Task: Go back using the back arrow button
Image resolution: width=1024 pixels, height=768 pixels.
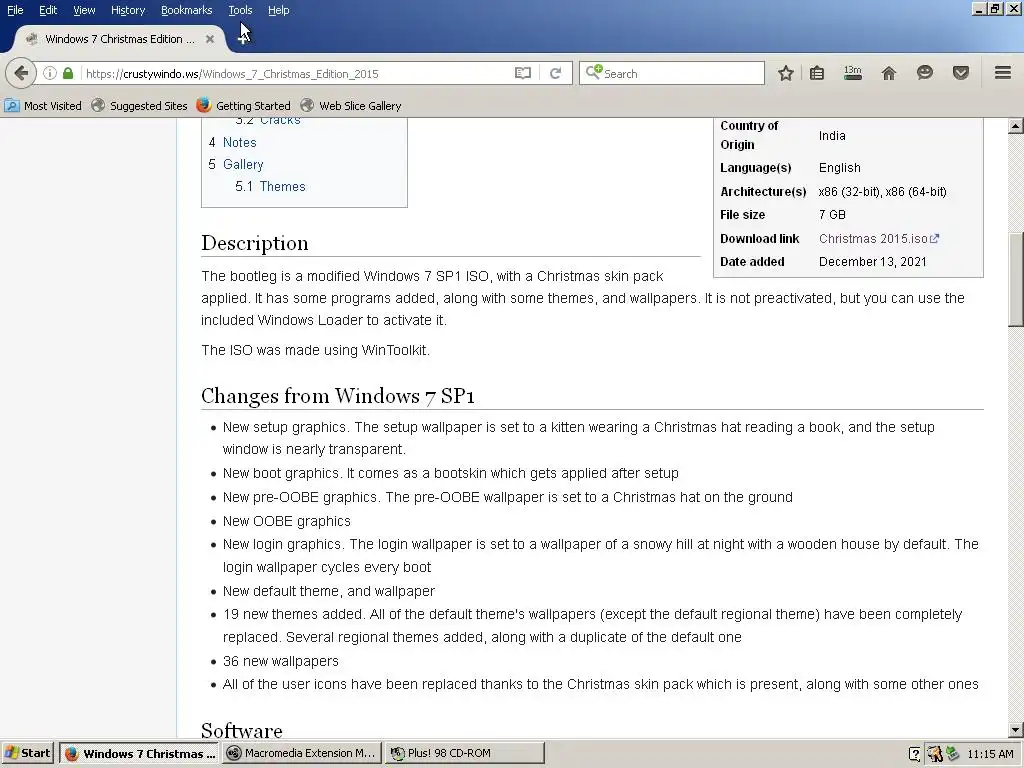Action: coord(21,73)
